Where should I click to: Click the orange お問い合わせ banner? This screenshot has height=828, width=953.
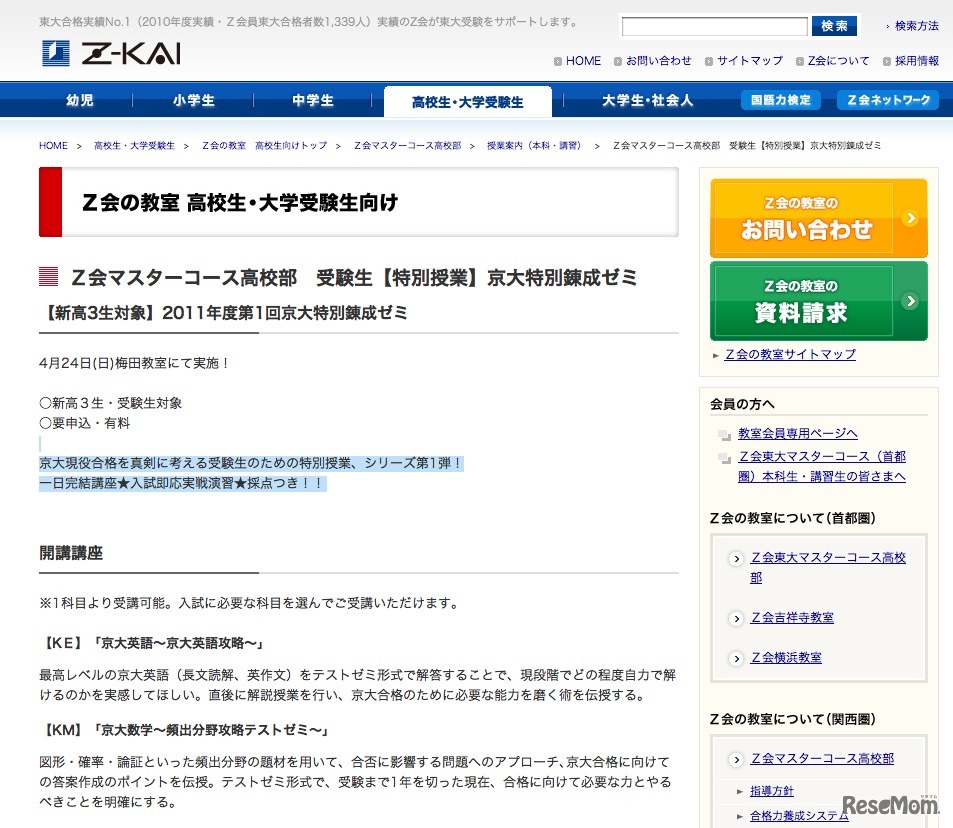818,218
